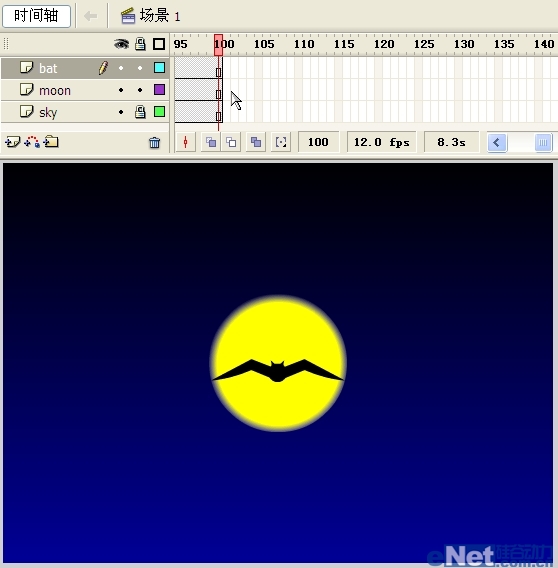Click the add motion guide layer icon
The height and width of the screenshot is (568, 558).
[x=32, y=142]
